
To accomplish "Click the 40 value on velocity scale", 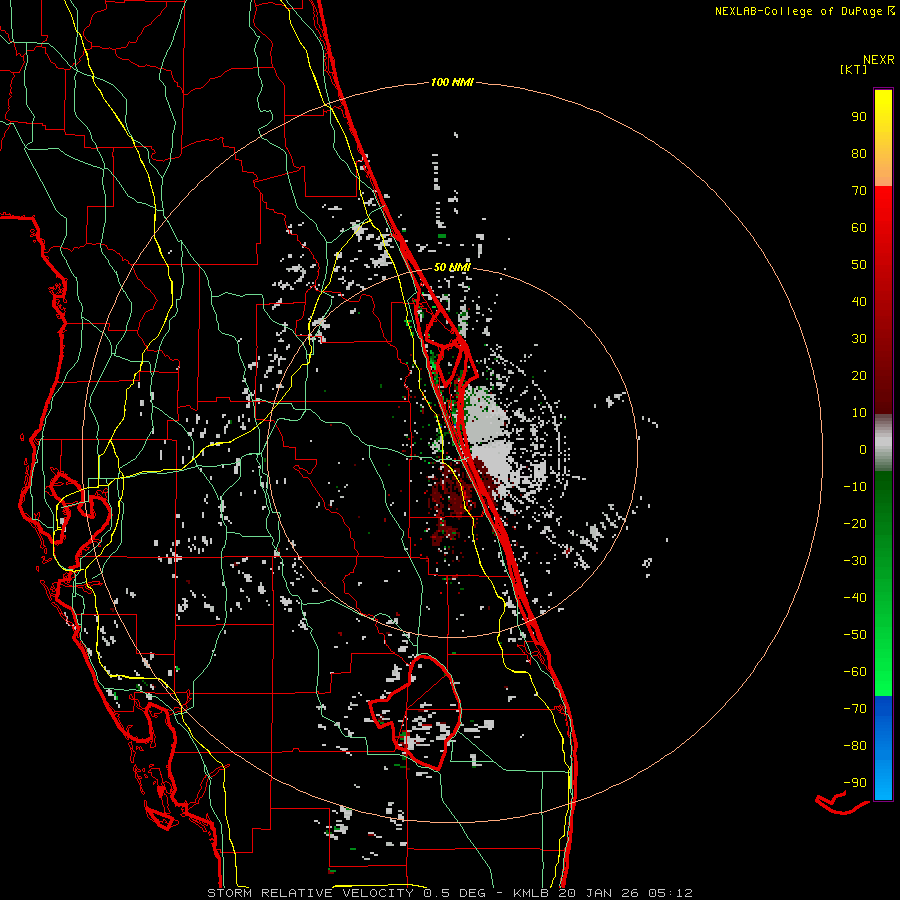I will pos(859,301).
